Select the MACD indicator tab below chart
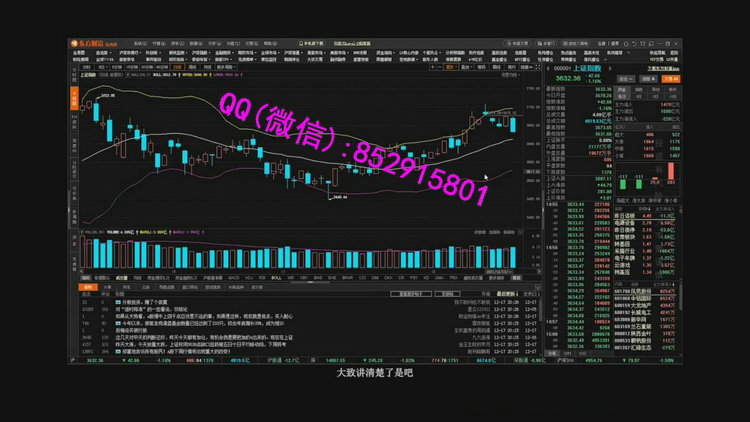Image resolution: width=750 pixels, height=422 pixels. (233, 277)
